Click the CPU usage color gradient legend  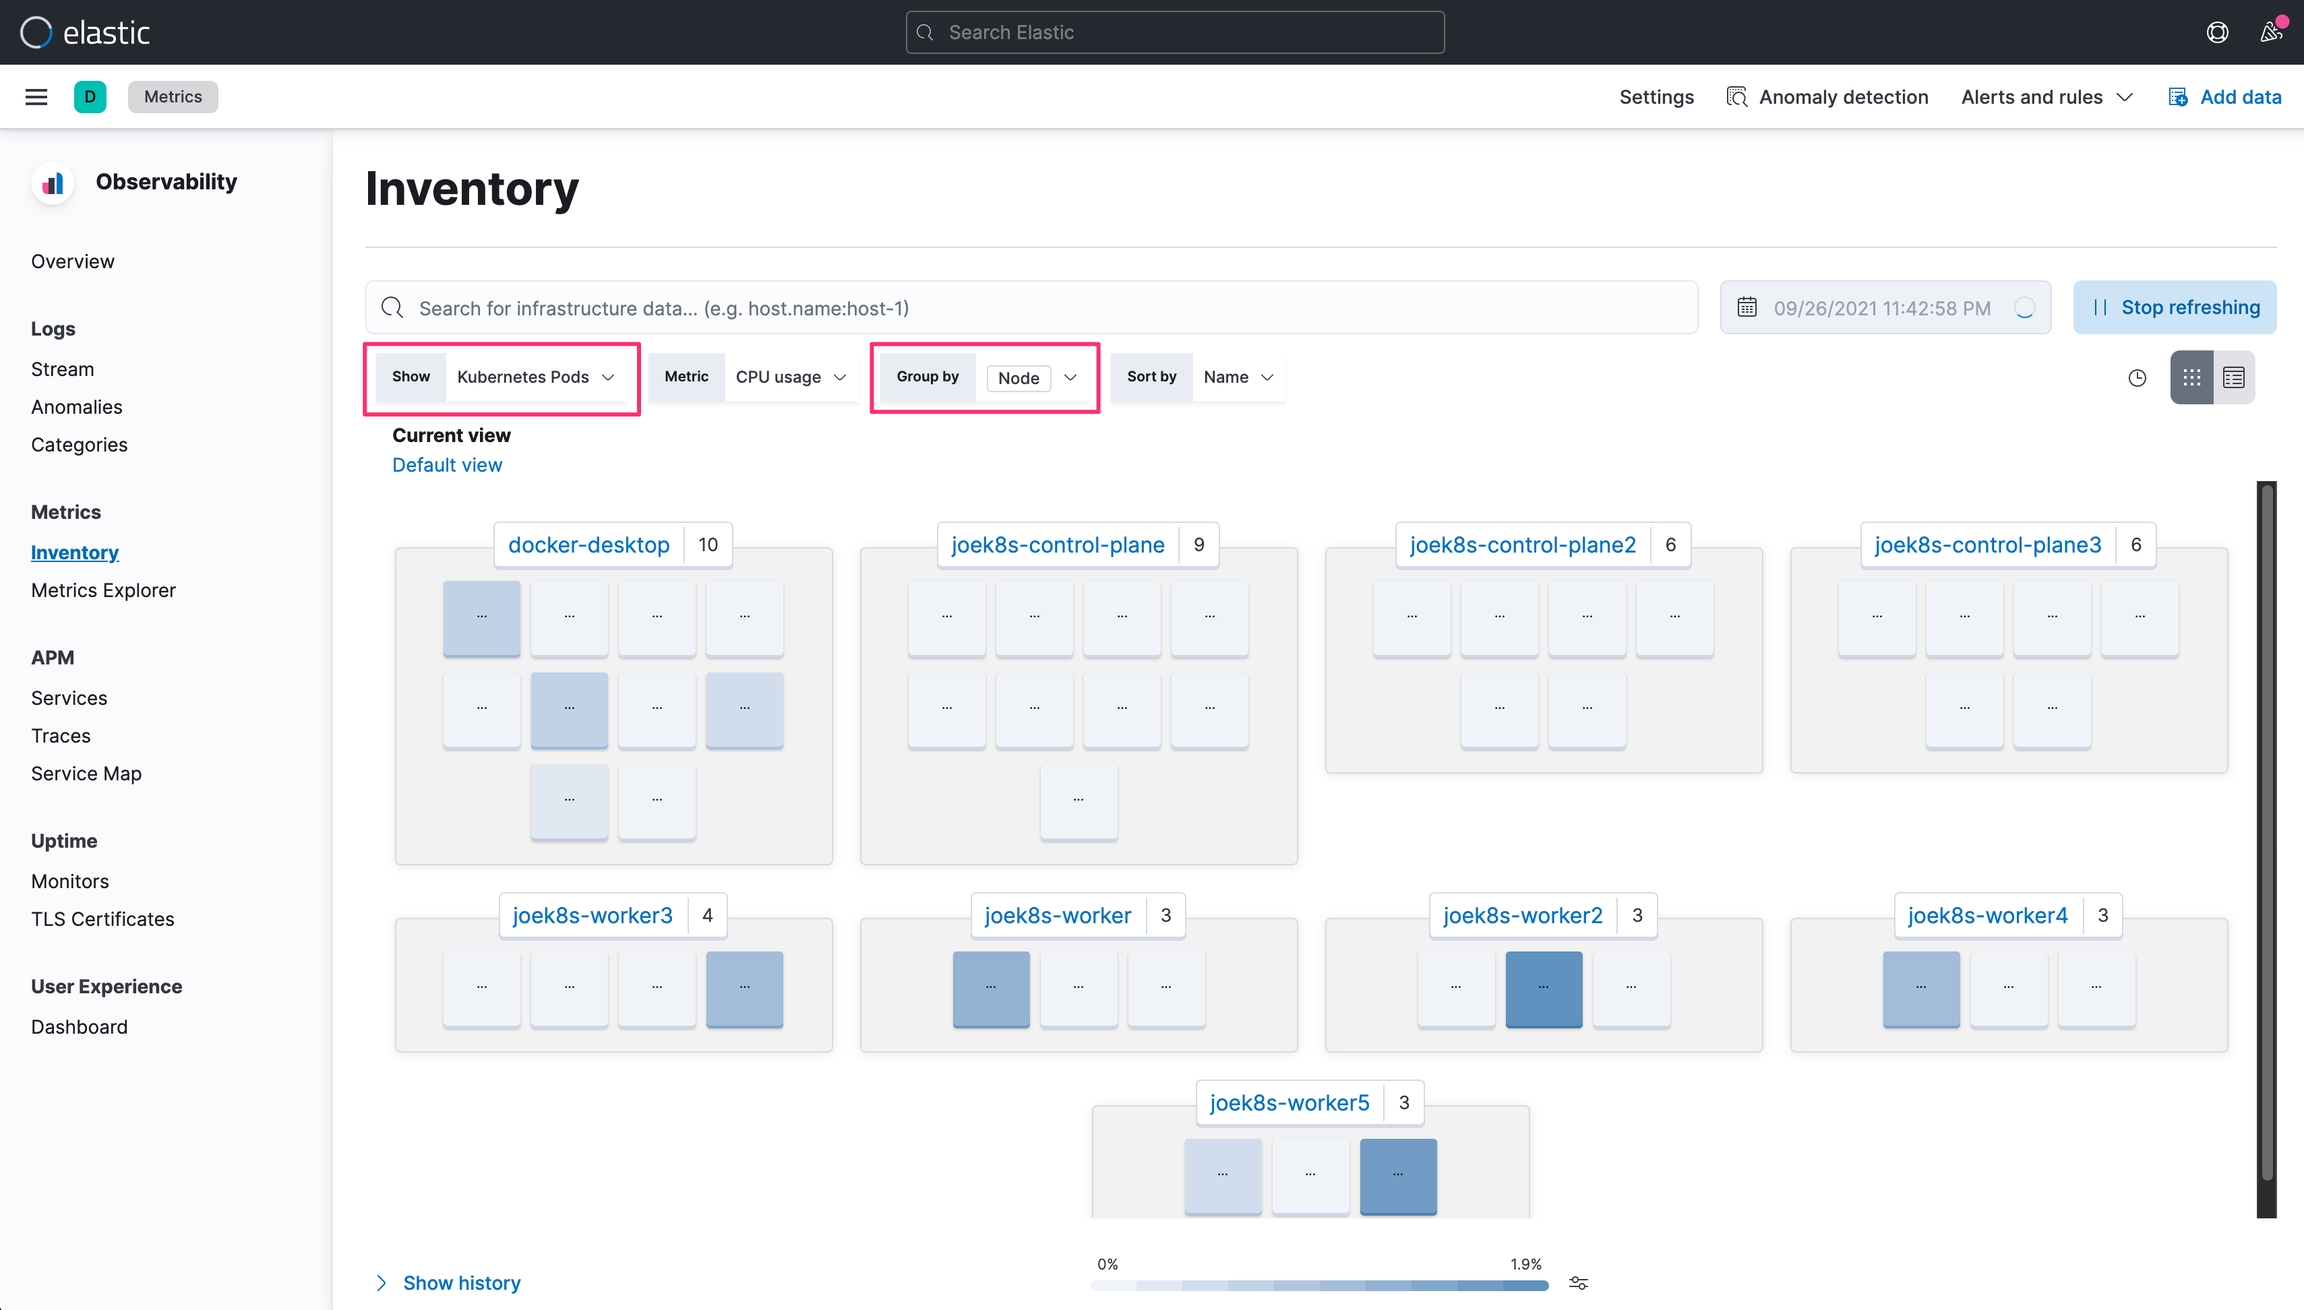tap(1319, 1285)
